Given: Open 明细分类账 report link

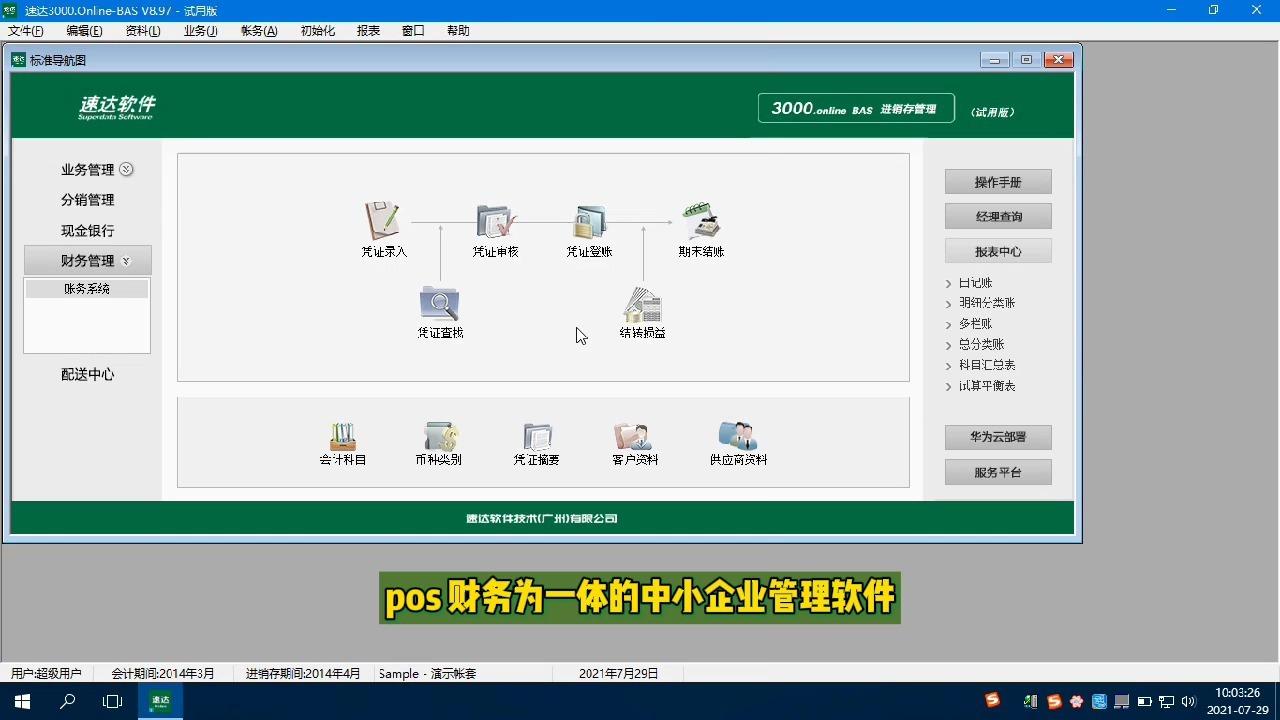Looking at the screenshot, I should pyautogui.click(x=986, y=303).
